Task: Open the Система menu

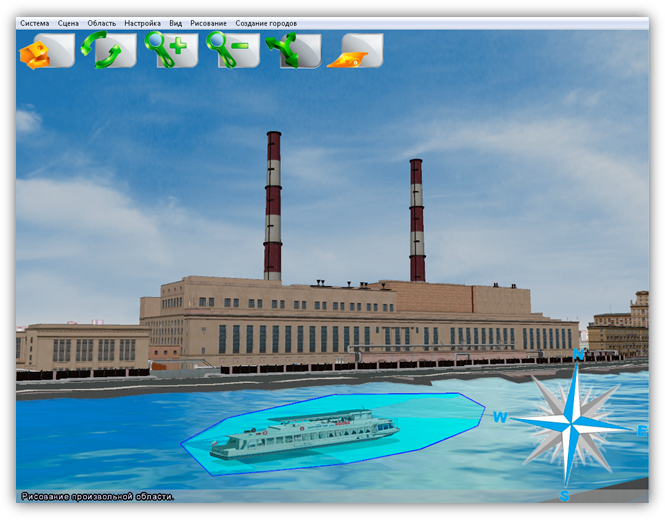Action: point(34,23)
